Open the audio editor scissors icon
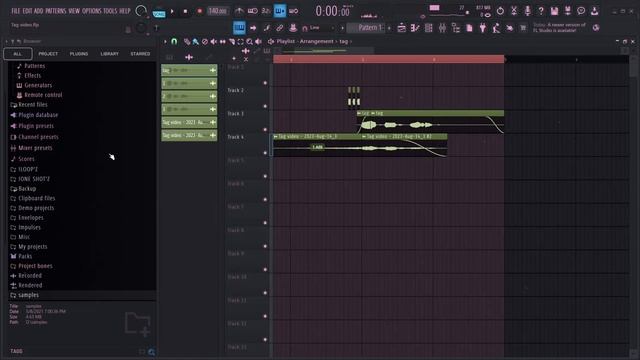Screen dimensions: 640x360 click(514, 11)
